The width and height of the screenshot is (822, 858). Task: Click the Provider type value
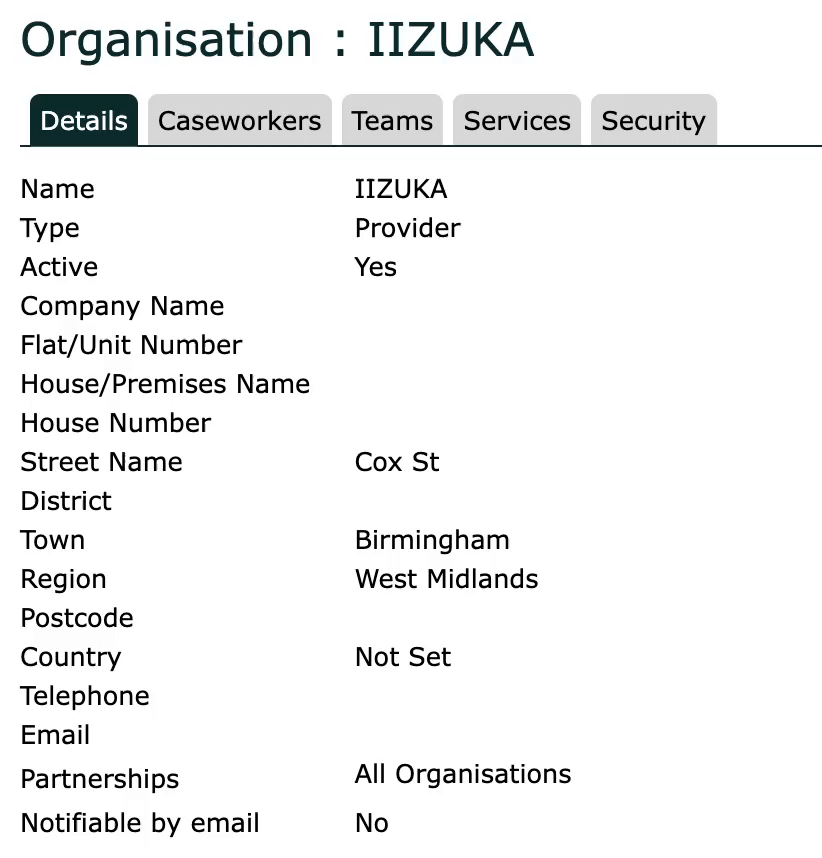point(407,228)
